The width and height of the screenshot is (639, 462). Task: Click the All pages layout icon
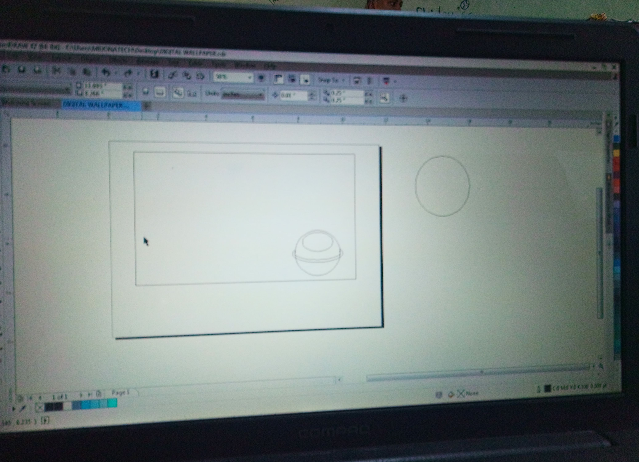(x=178, y=93)
